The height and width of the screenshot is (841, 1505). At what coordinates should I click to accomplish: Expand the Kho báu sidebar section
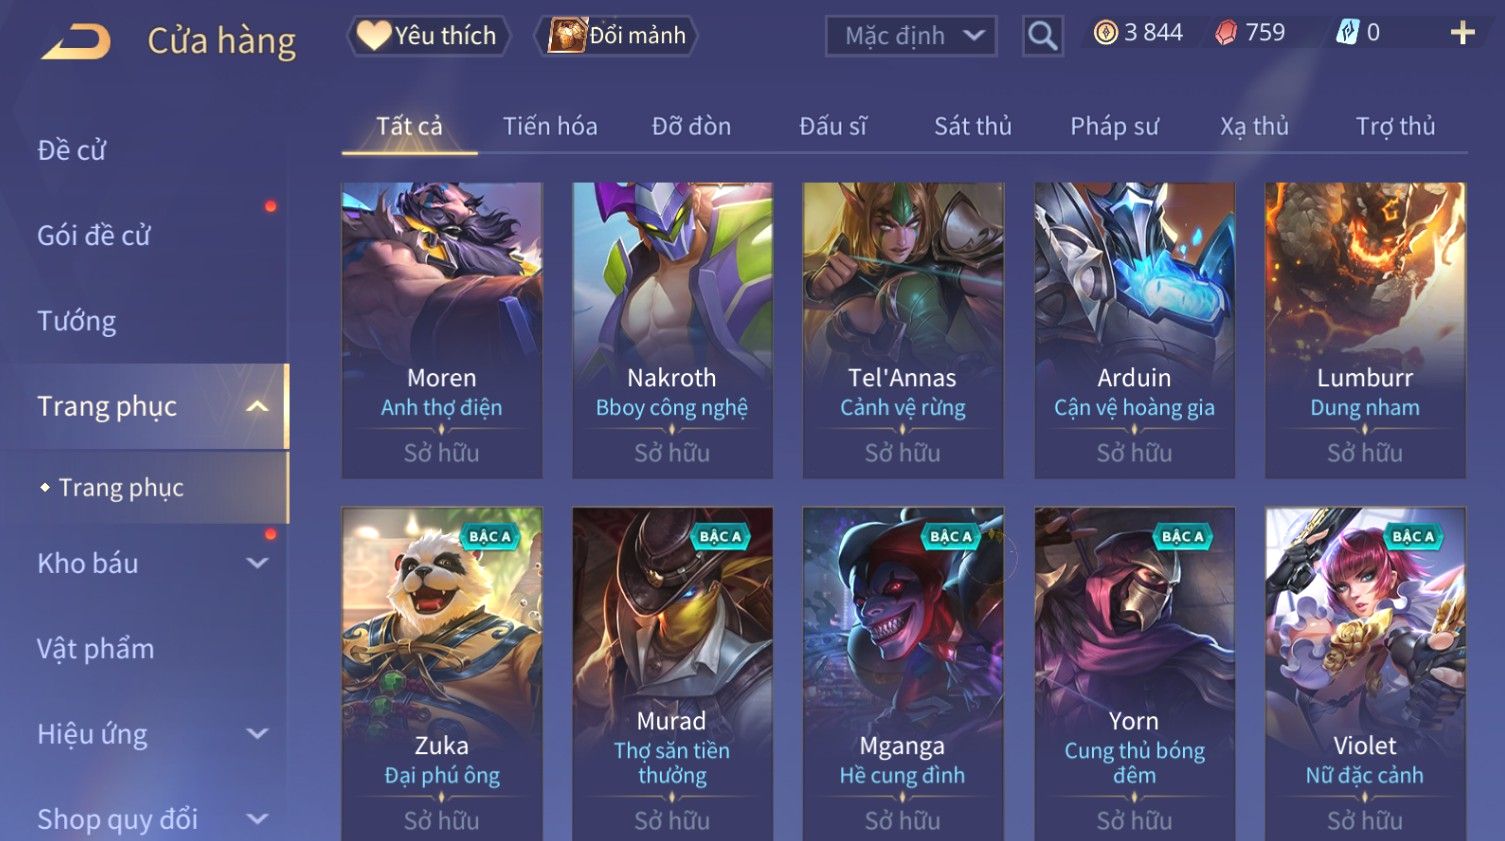pyautogui.click(x=257, y=563)
